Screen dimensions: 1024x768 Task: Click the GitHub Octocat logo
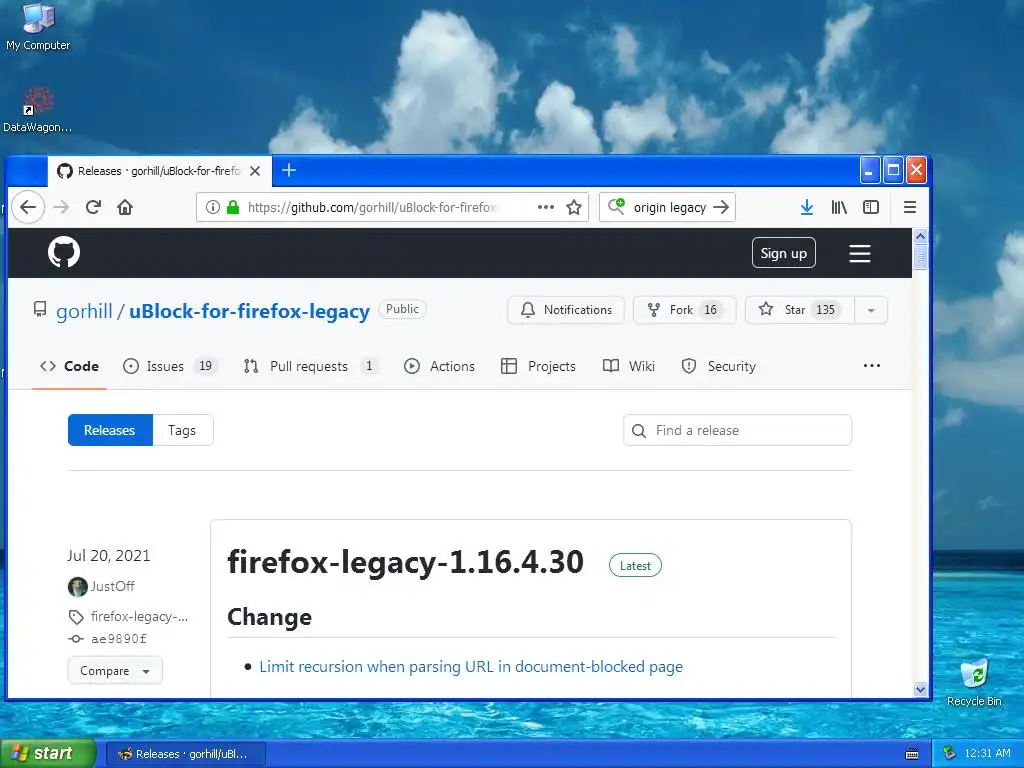point(64,252)
